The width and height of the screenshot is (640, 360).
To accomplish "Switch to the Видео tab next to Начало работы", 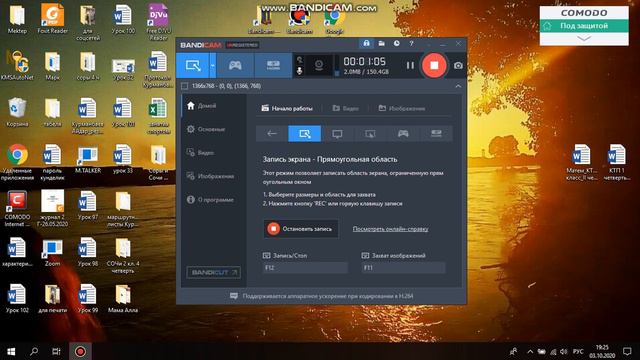I will (x=346, y=108).
